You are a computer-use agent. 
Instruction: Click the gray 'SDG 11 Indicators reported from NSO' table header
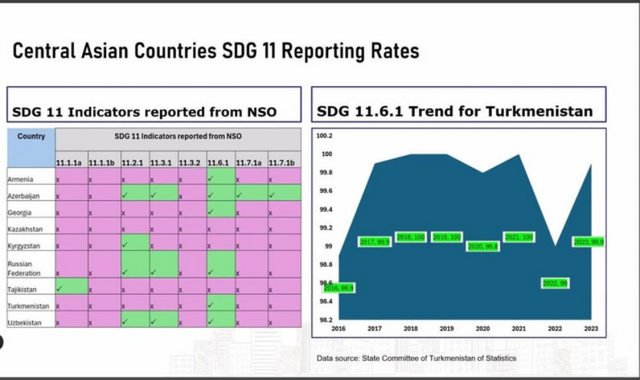pyautogui.click(x=178, y=139)
